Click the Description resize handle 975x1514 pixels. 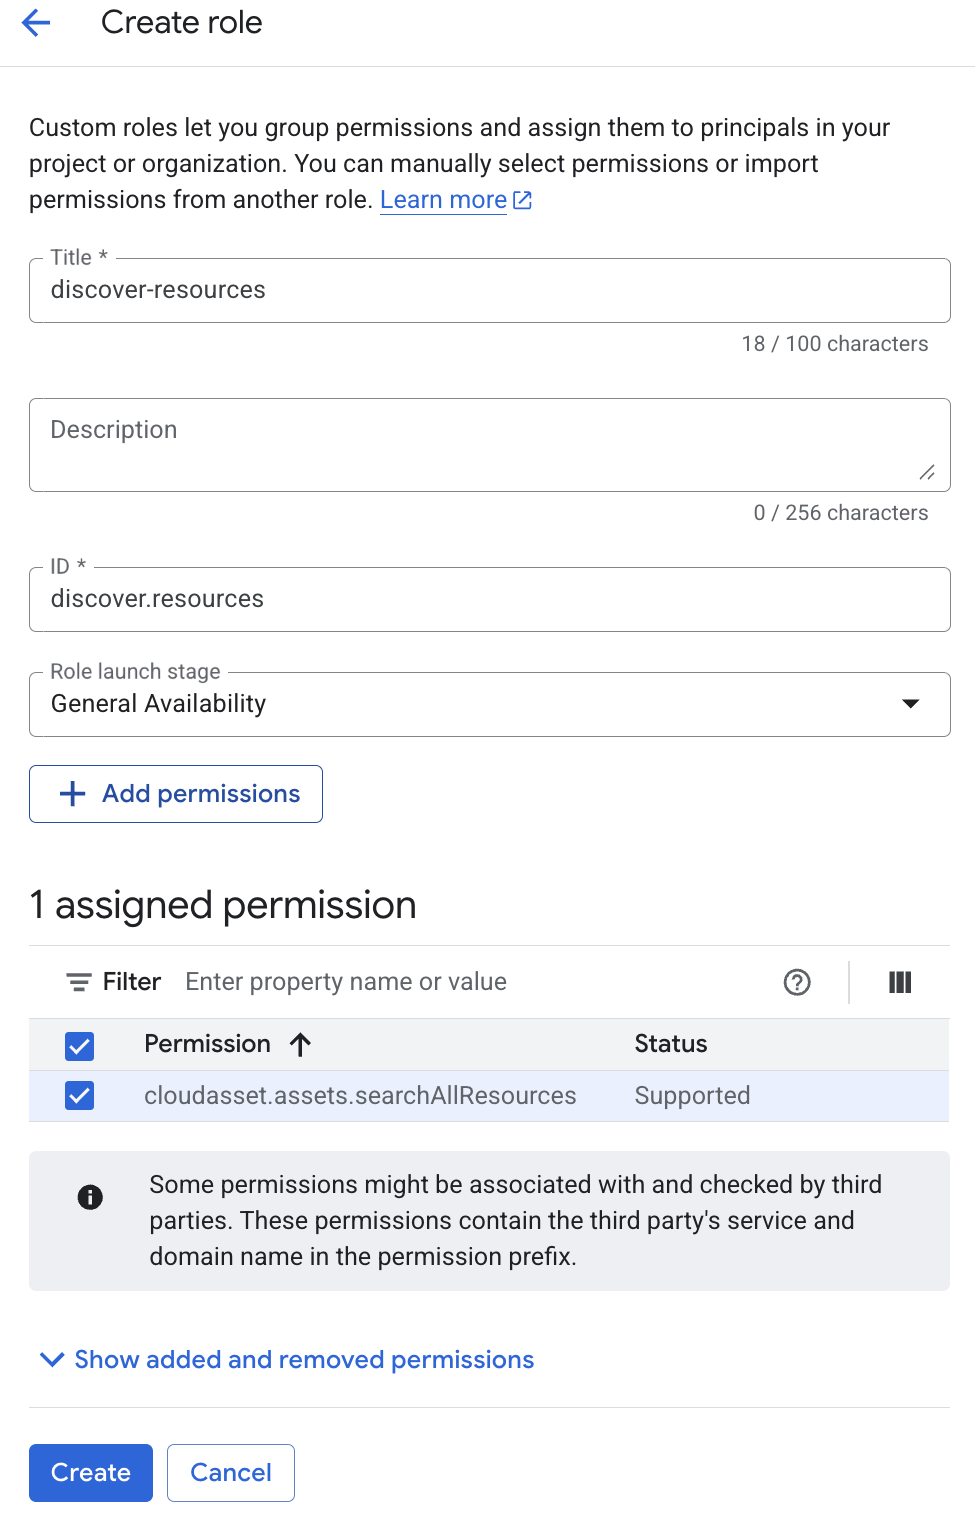[x=927, y=472]
